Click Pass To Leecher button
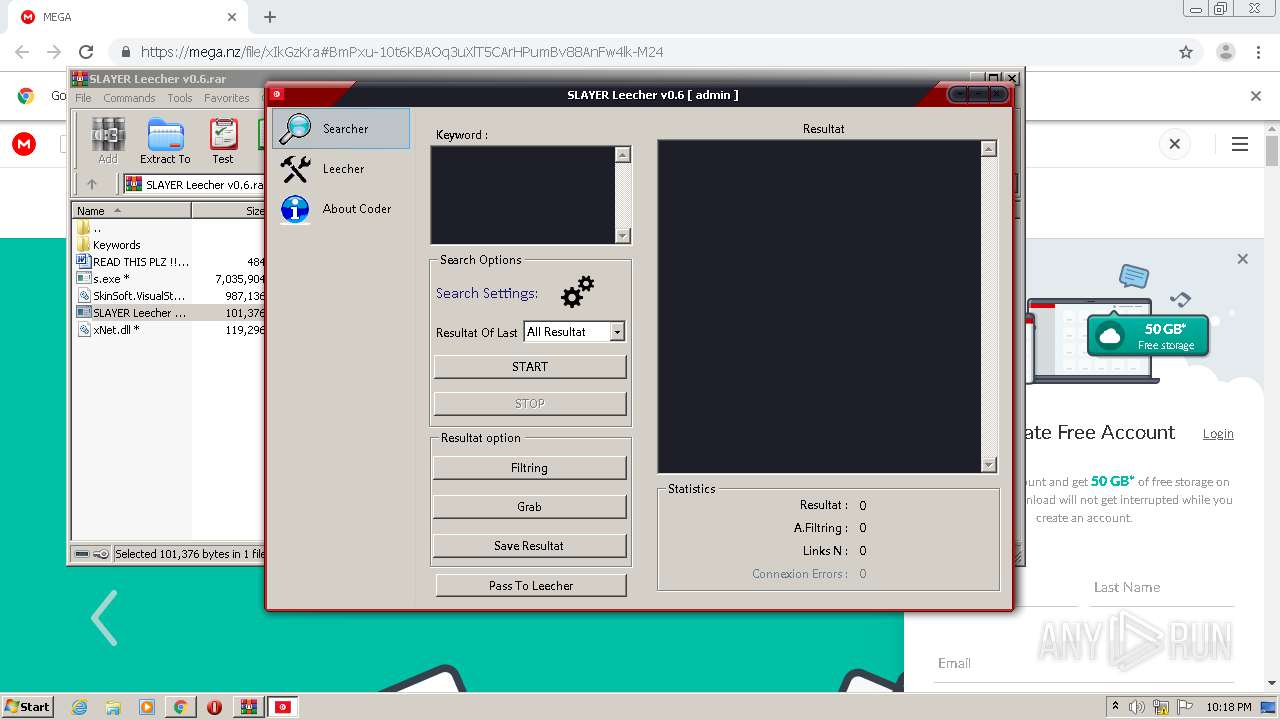The image size is (1280, 720). 531,586
